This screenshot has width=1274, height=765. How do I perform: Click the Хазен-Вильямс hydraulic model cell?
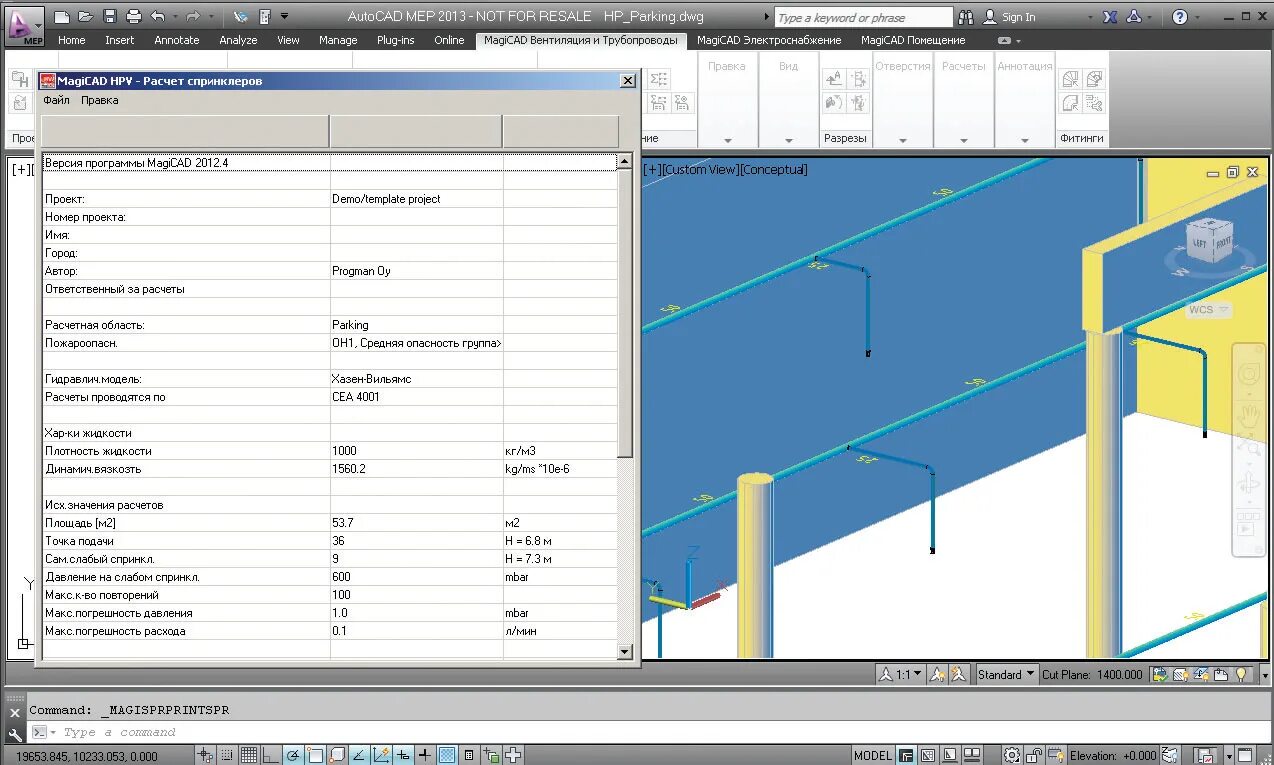[416, 379]
